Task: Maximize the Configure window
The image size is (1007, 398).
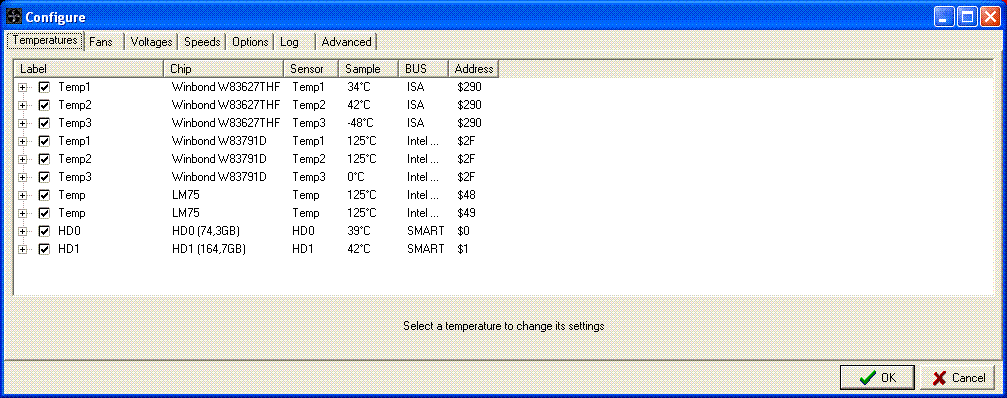Action: pyautogui.click(x=967, y=17)
